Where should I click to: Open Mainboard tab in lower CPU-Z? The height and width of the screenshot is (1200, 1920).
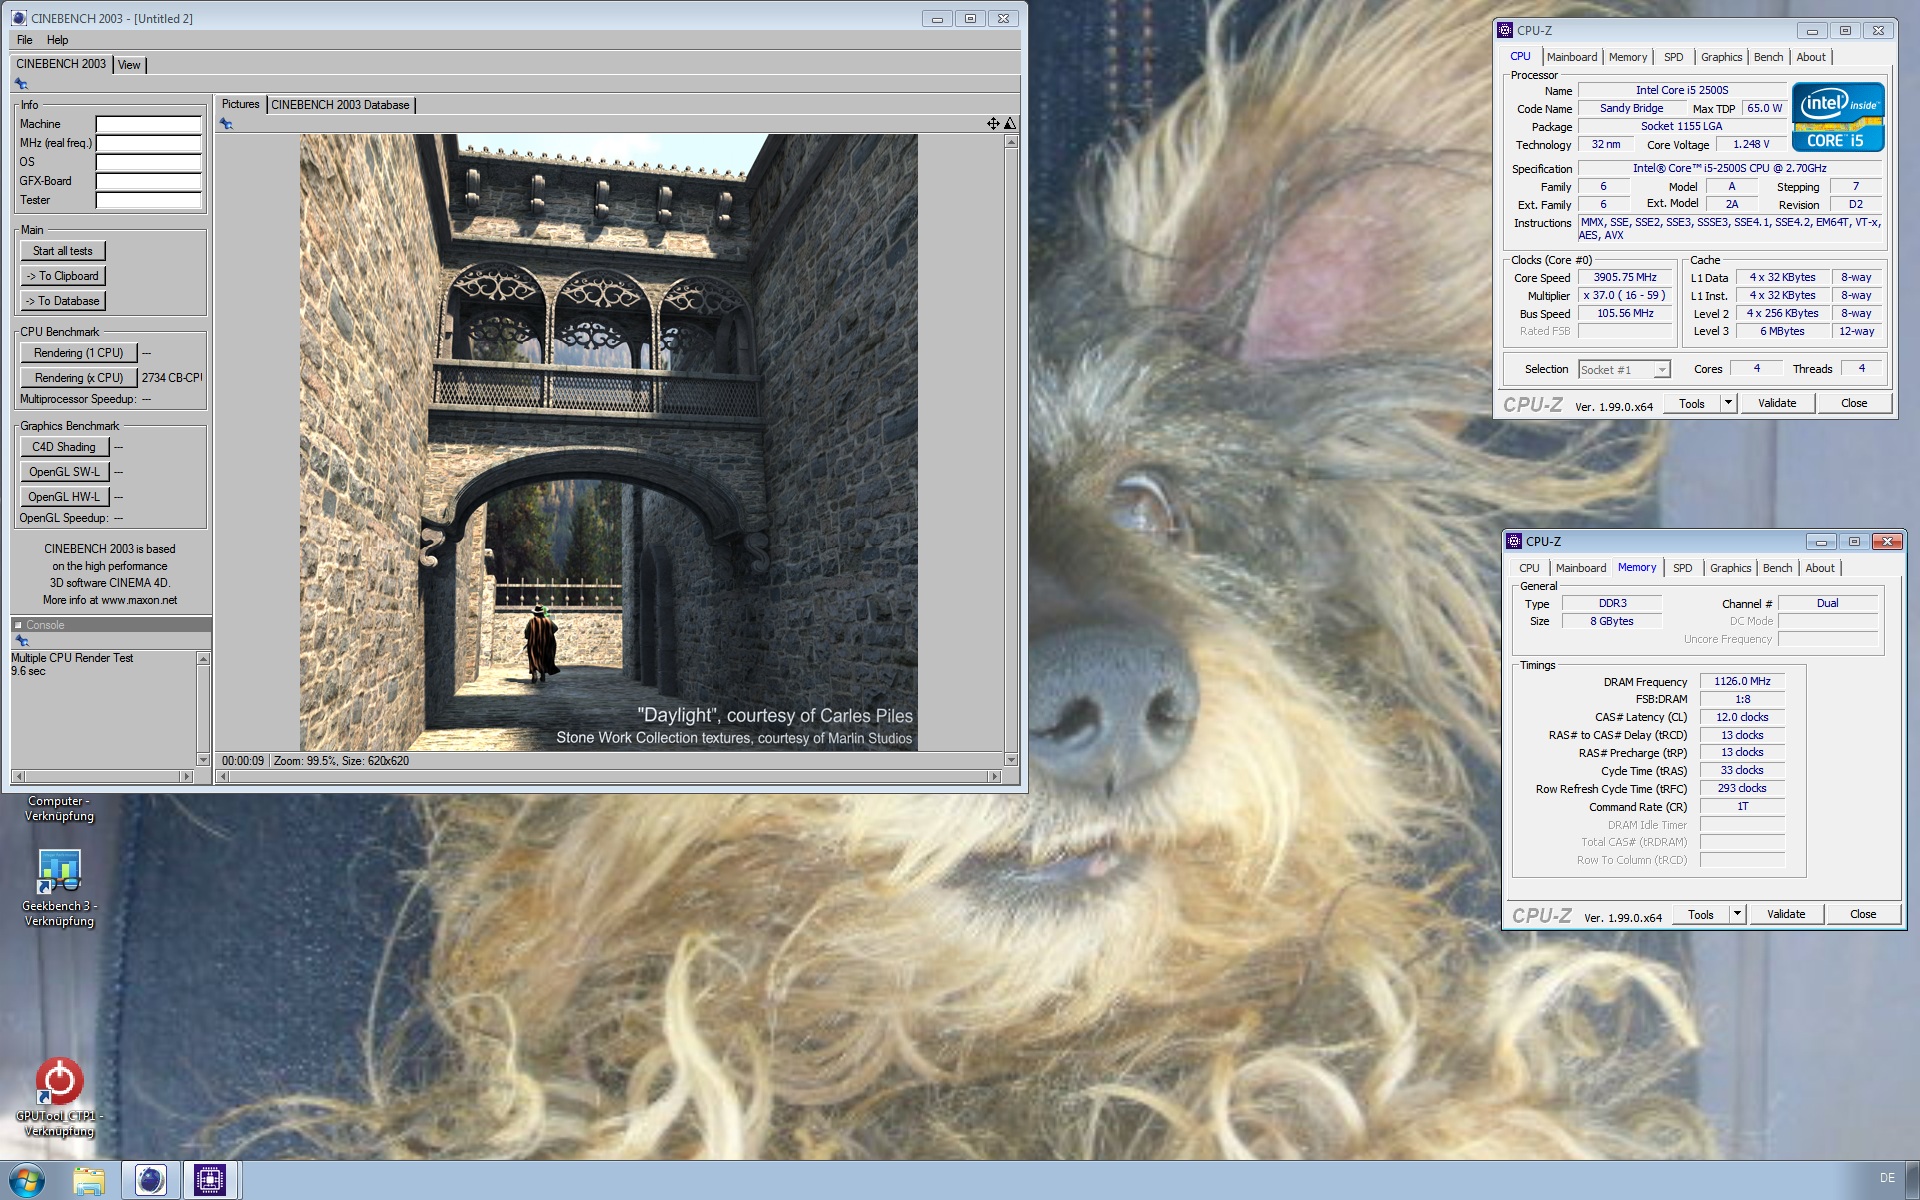point(1581,568)
